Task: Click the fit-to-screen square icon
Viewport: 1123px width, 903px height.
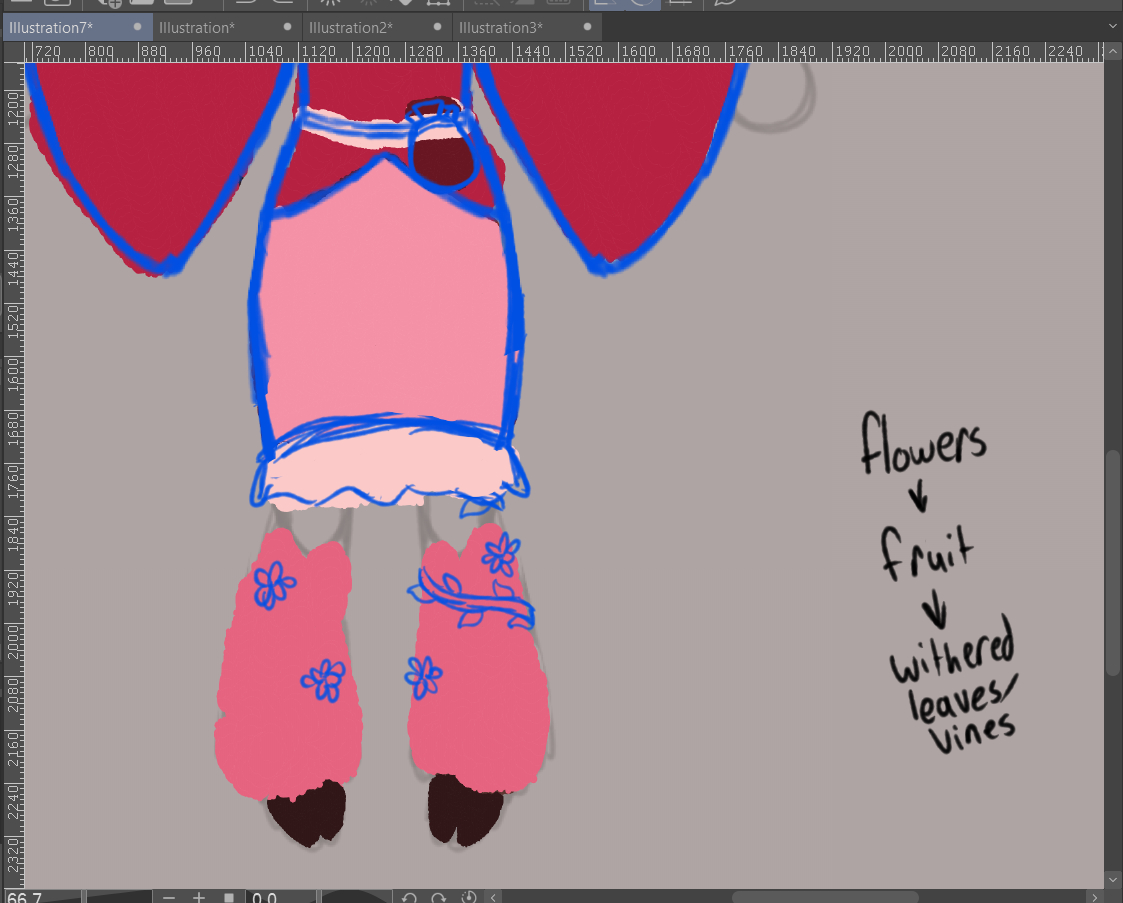Action: pyautogui.click(x=229, y=897)
